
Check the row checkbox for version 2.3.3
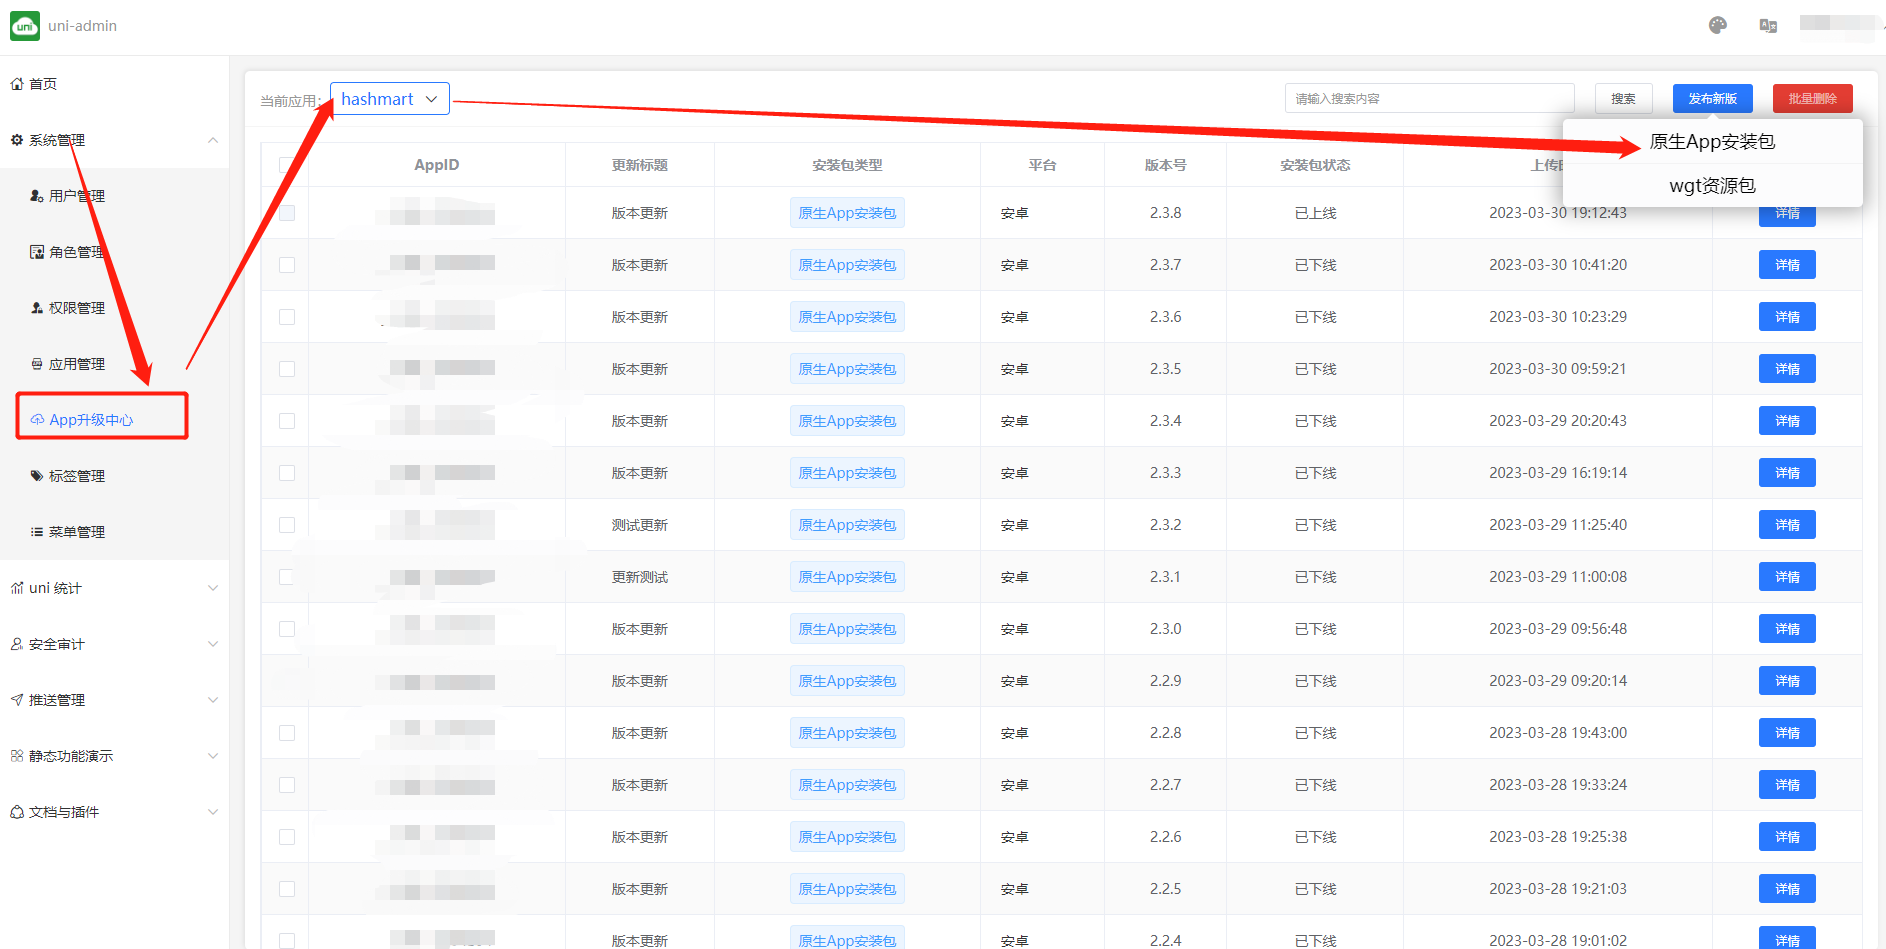coord(287,473)
